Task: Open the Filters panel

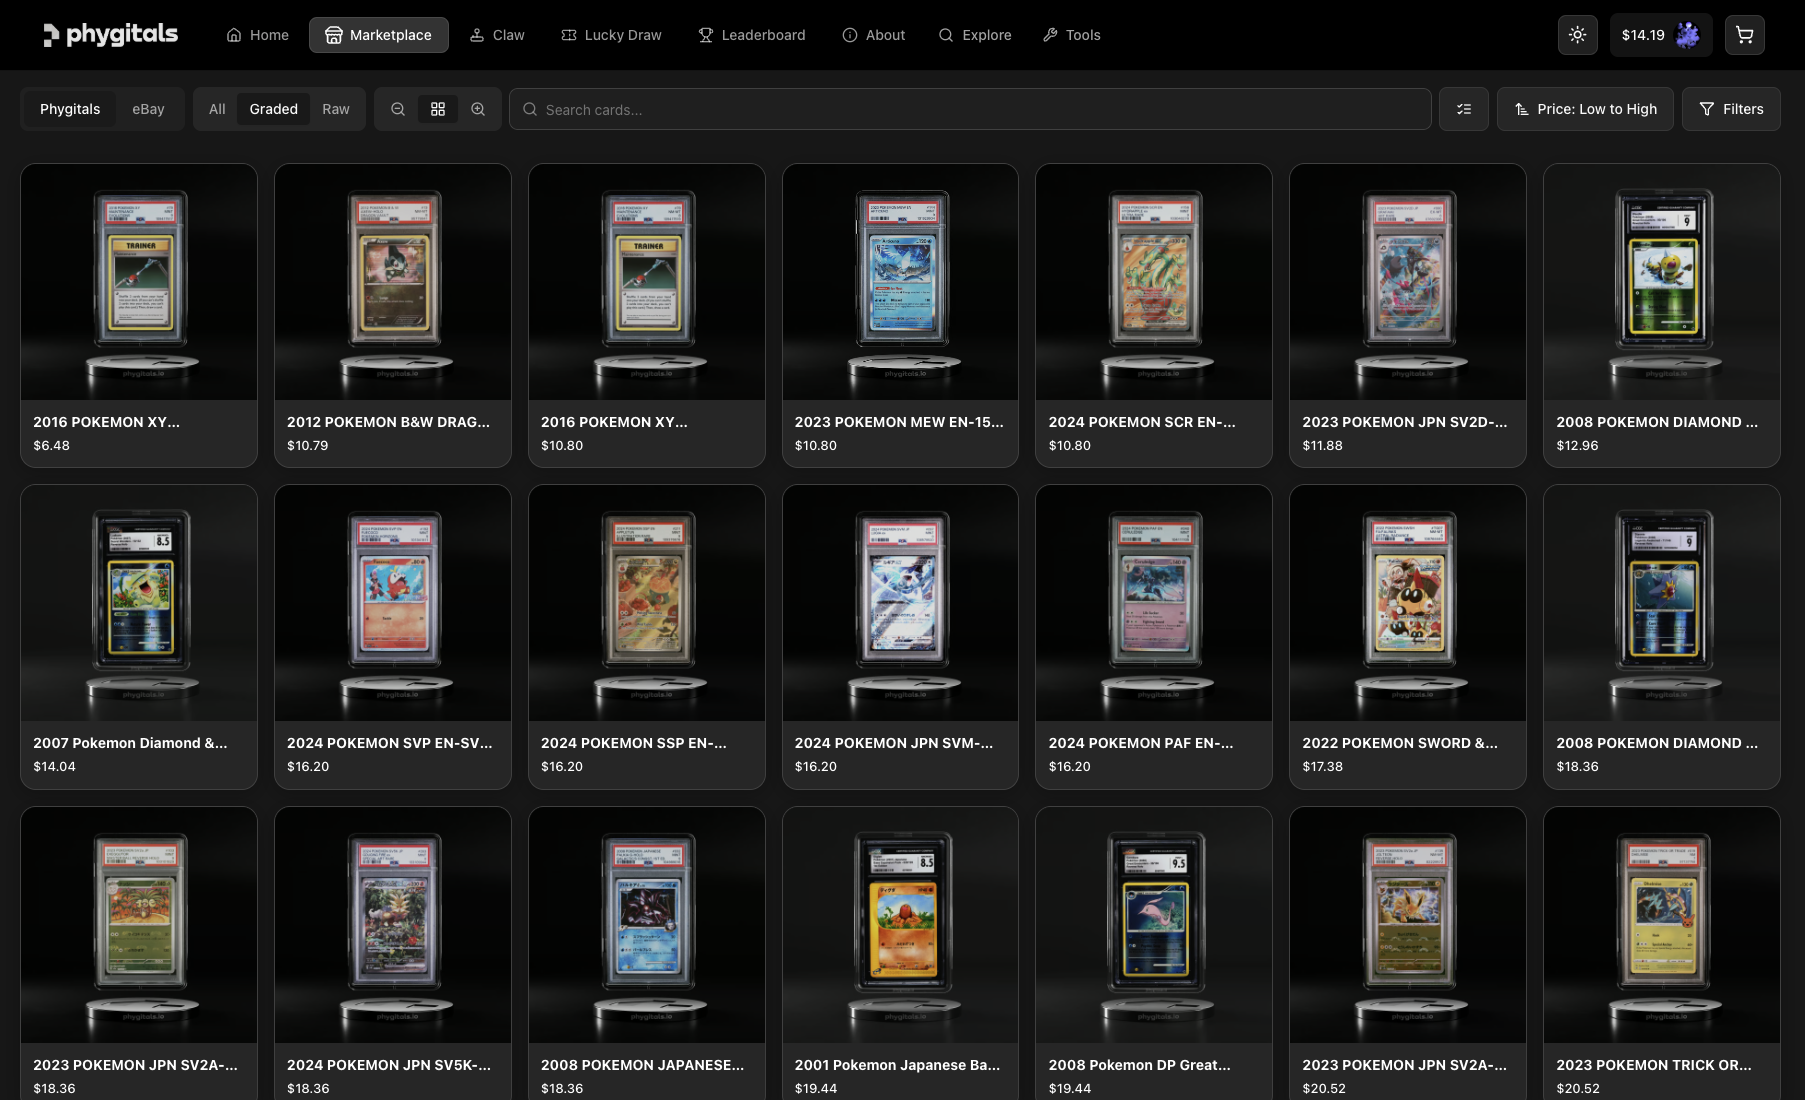Action: (1731, 109)
